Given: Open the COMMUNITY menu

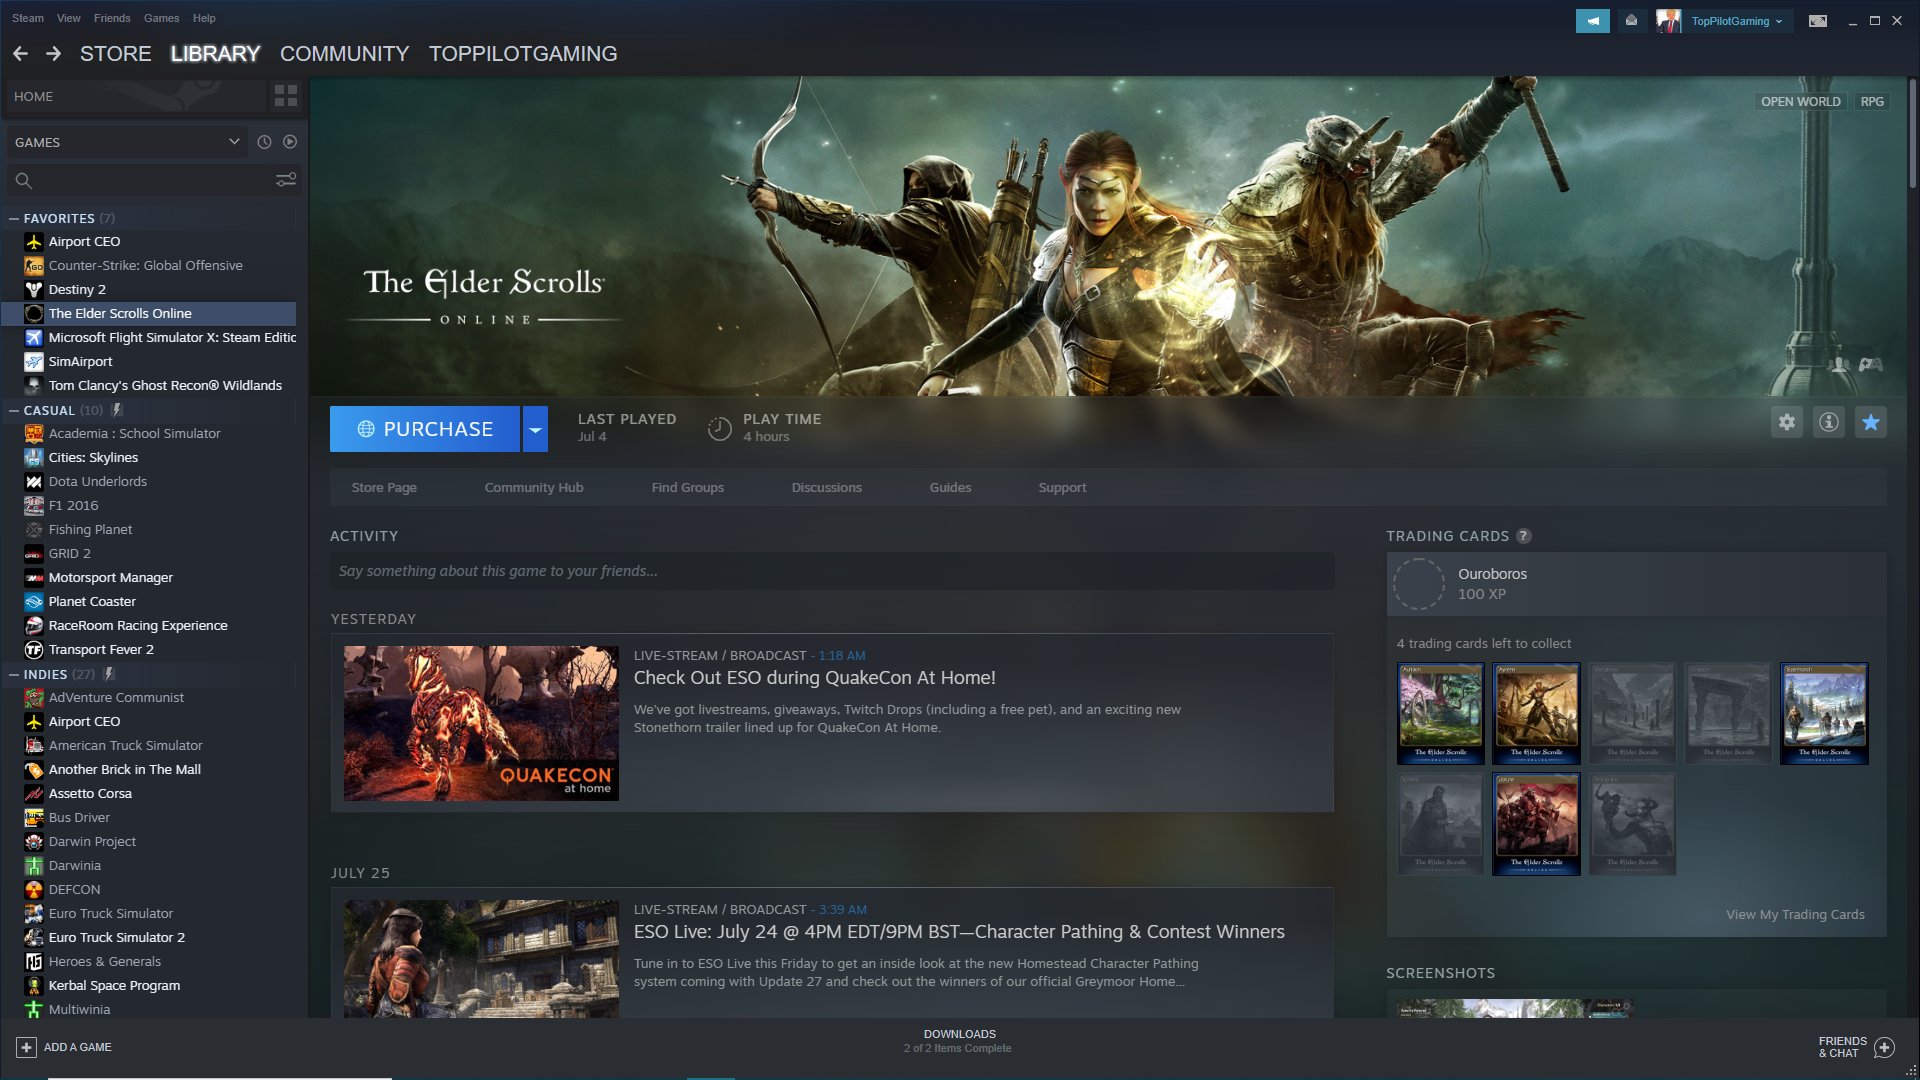Looking at the screenshot, I should (344, 54).
